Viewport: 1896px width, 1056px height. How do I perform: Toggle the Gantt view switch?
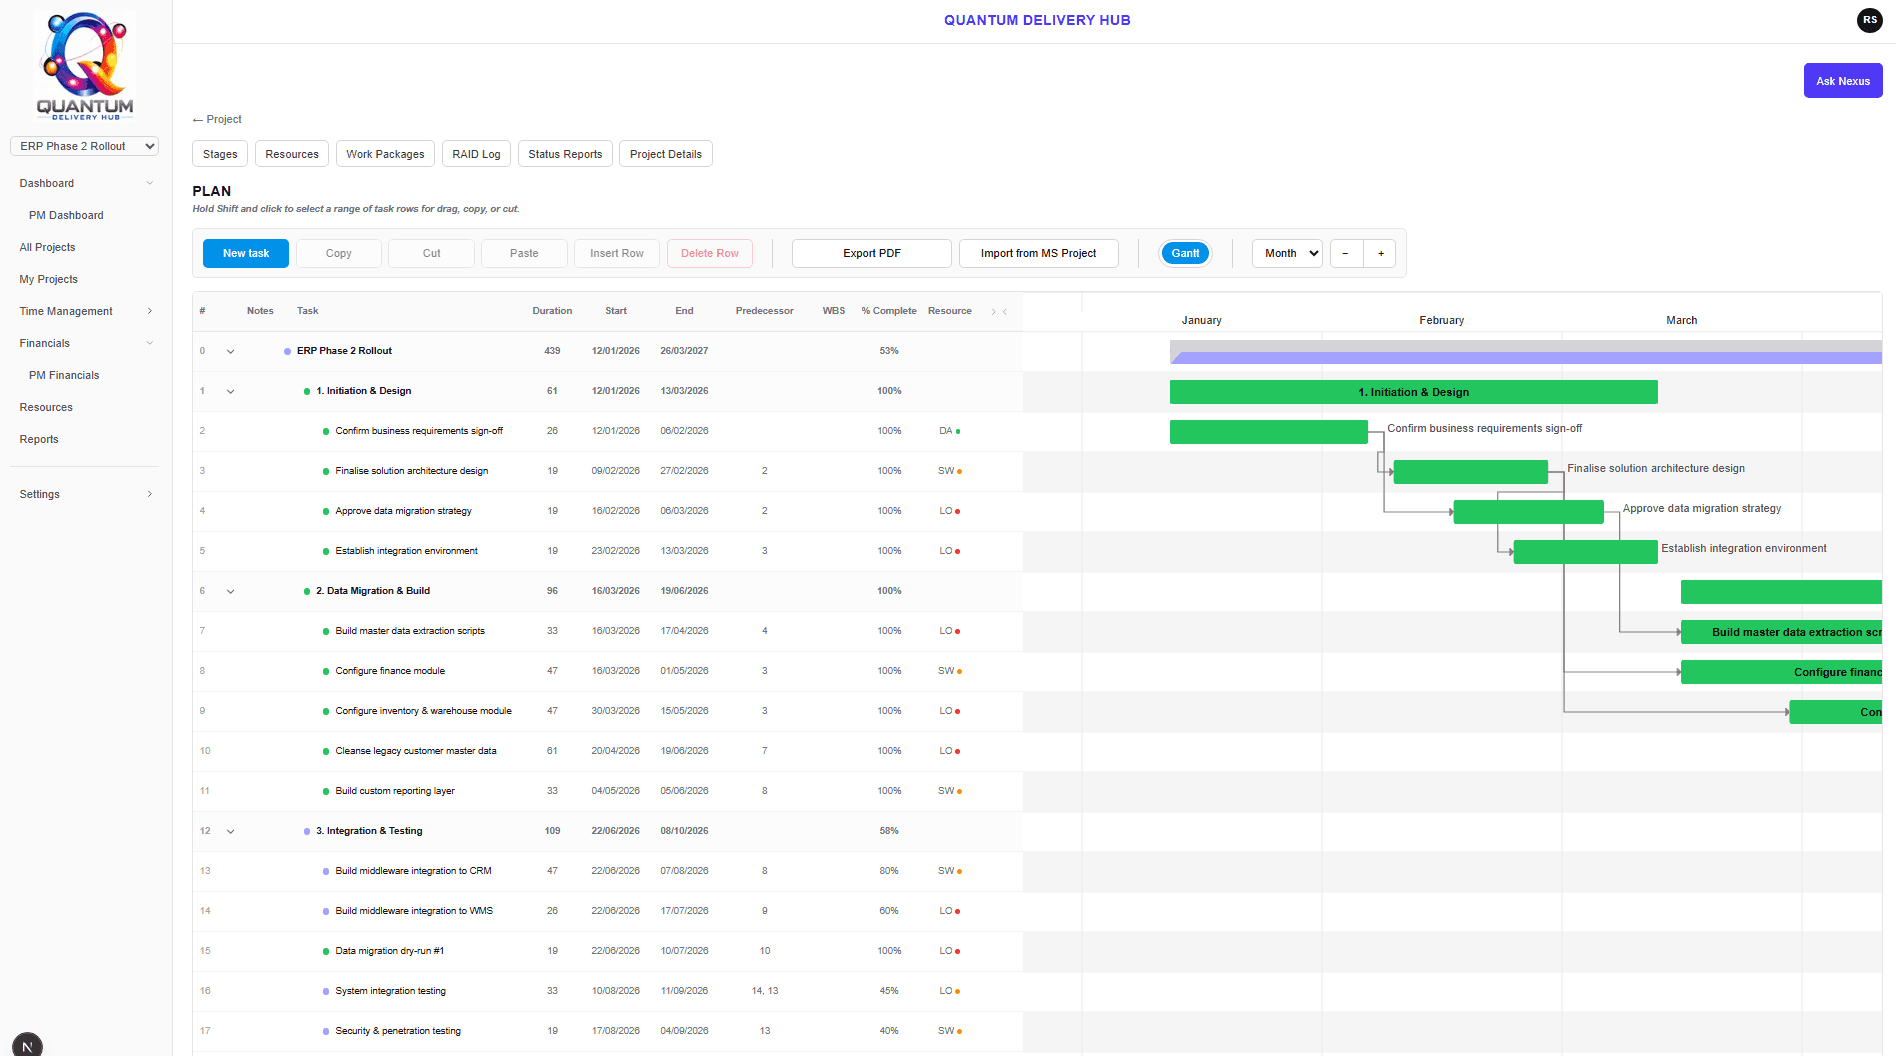click(1185, 253)
